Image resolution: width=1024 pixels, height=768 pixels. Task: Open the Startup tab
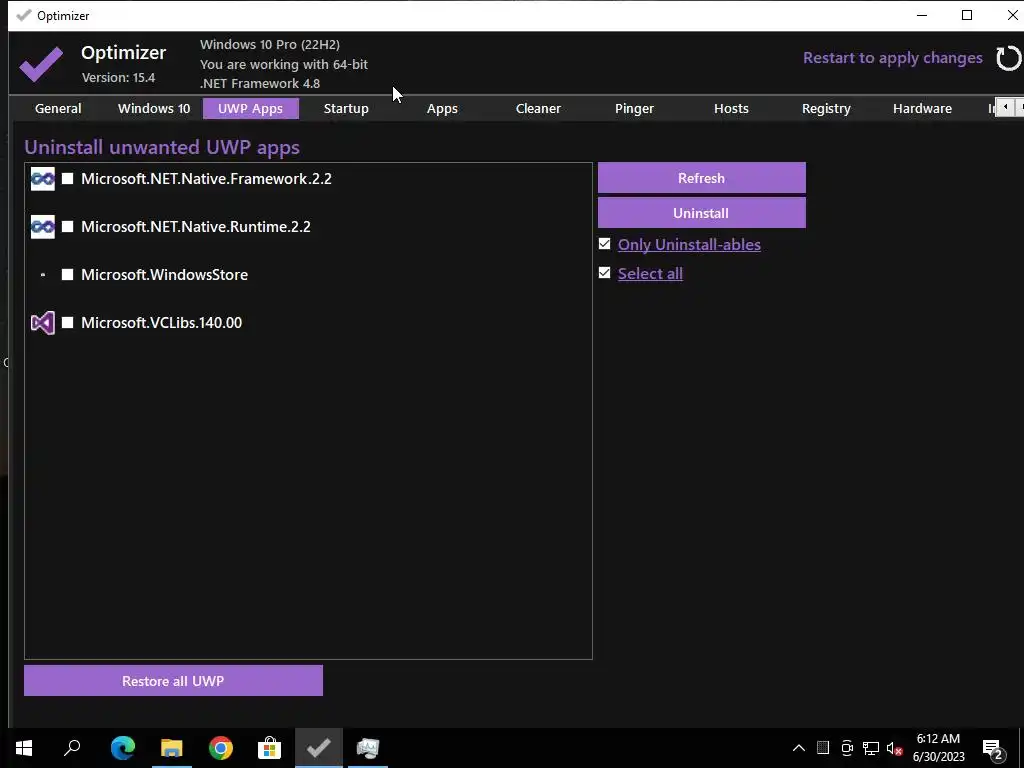coord(346,108)
